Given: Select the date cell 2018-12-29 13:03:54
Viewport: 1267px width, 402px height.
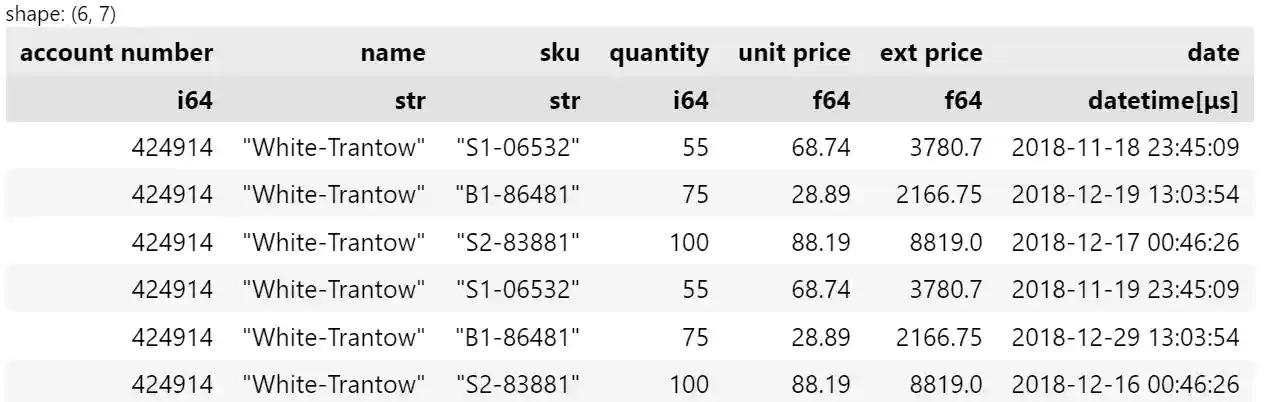Looking at the screenshot, I should point(1126,337).
